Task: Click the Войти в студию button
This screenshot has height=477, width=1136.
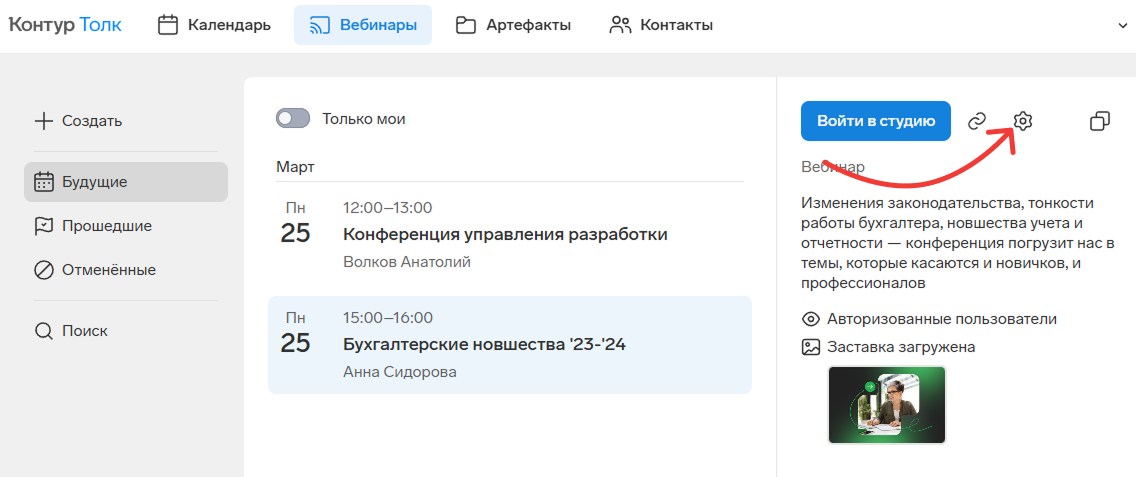Action: click(876, 121)
